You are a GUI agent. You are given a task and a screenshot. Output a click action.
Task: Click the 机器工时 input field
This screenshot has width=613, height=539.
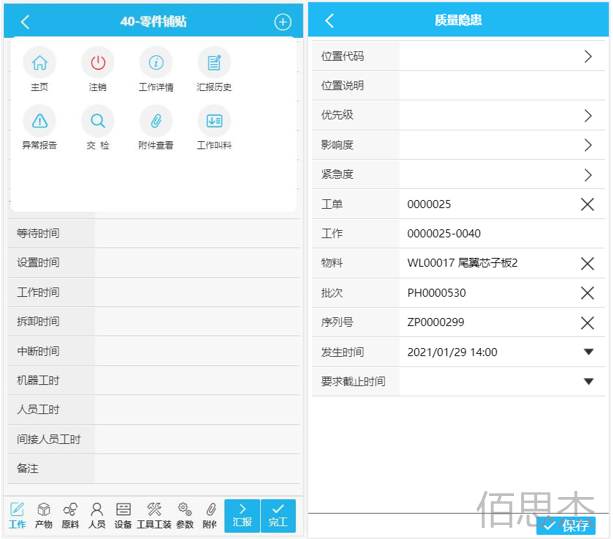click(x=197, y=380)
